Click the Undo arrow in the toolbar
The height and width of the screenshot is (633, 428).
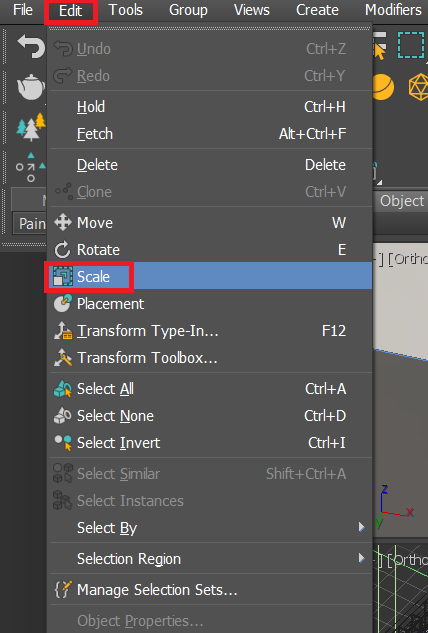pyautogui.click(x=31, y=47)
